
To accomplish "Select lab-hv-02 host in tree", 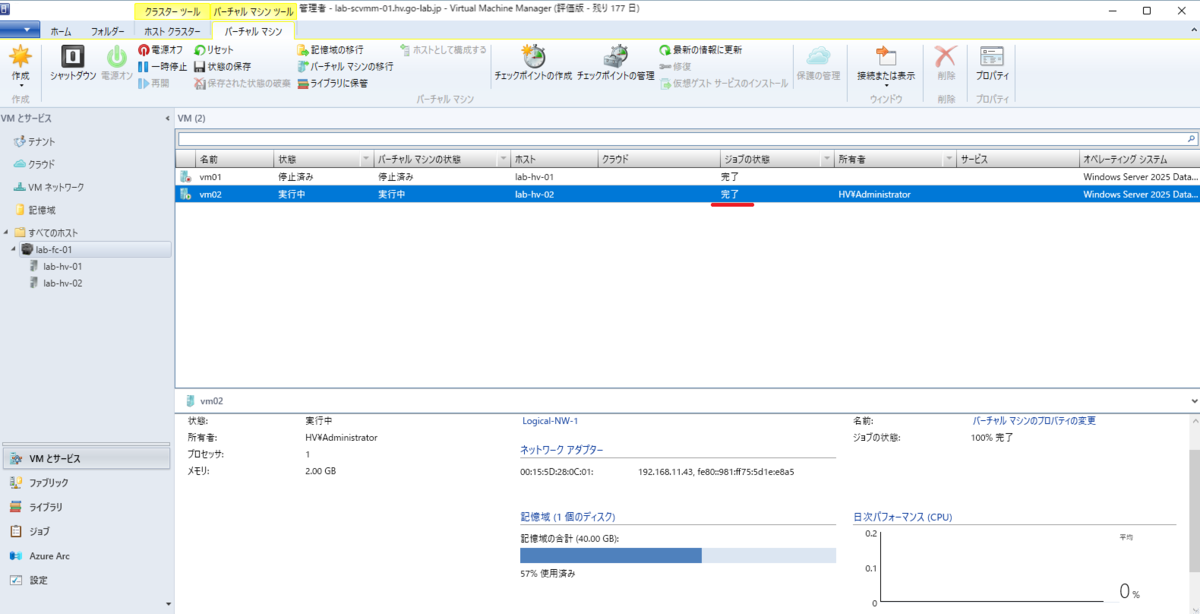I will [x=62, y=283].
